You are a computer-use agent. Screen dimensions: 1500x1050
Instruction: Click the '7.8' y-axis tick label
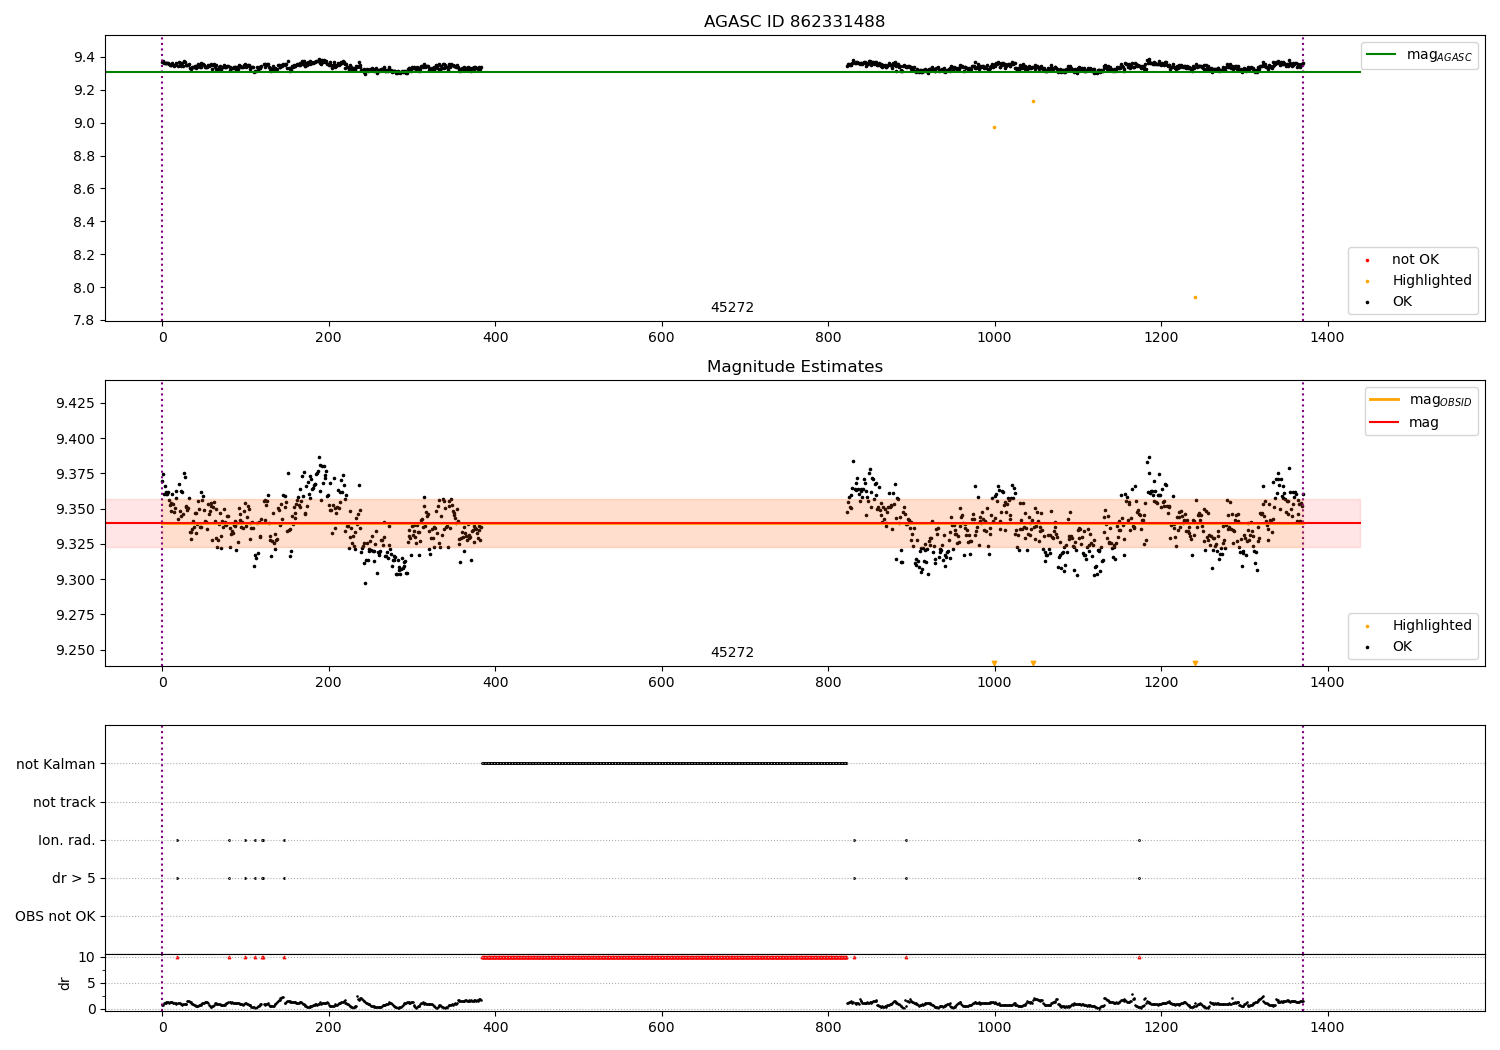tap(86, 321)
